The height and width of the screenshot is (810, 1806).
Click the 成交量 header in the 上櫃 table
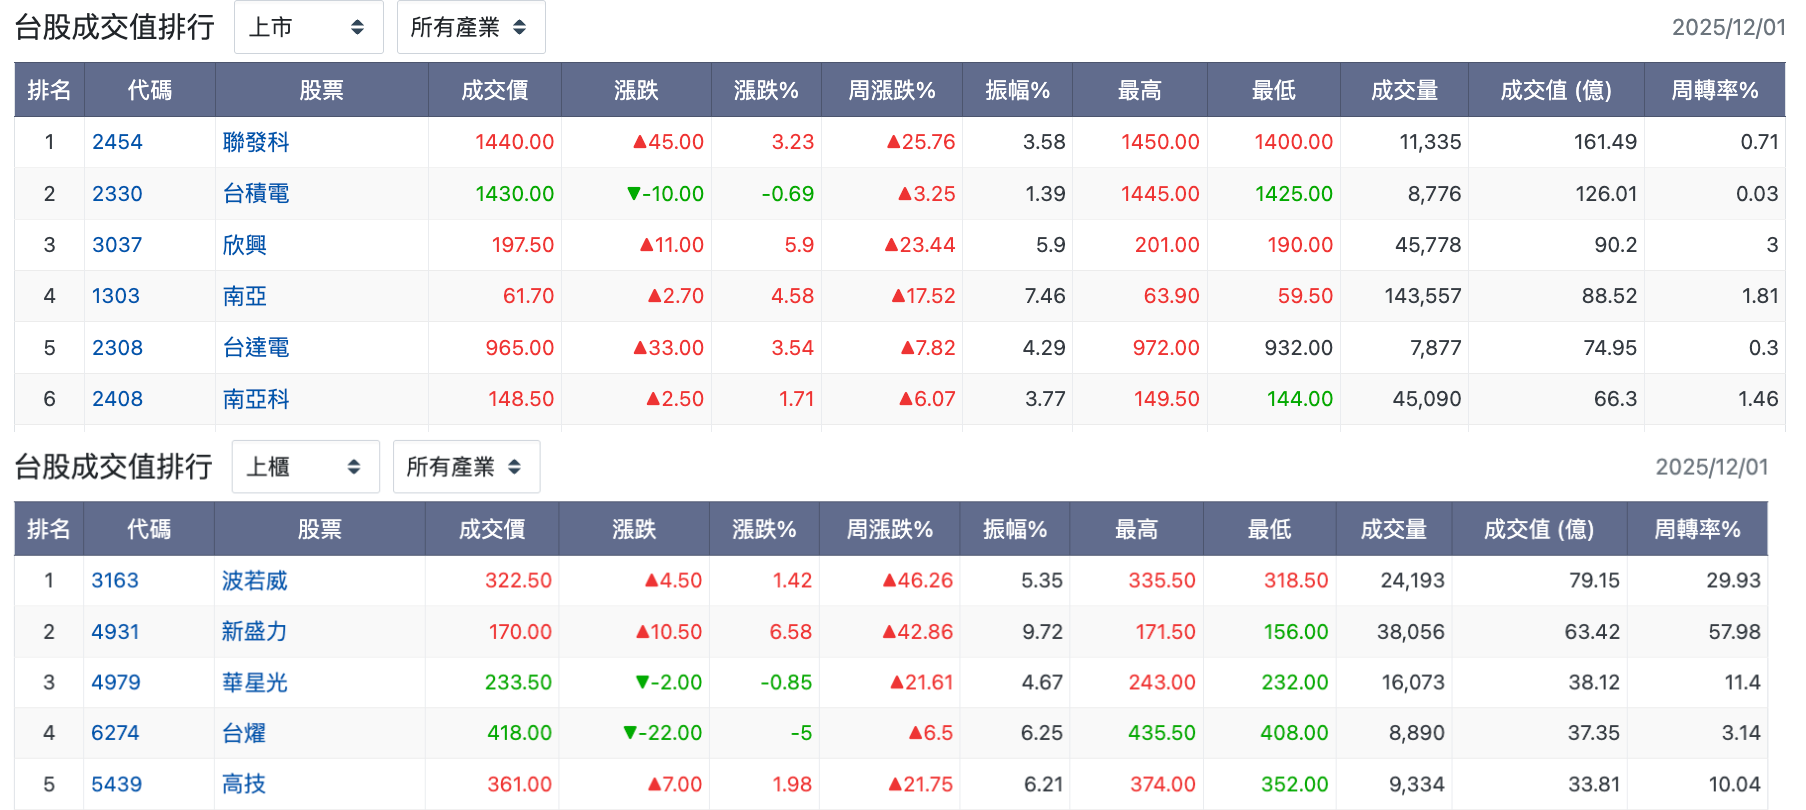pos(1394,529)
